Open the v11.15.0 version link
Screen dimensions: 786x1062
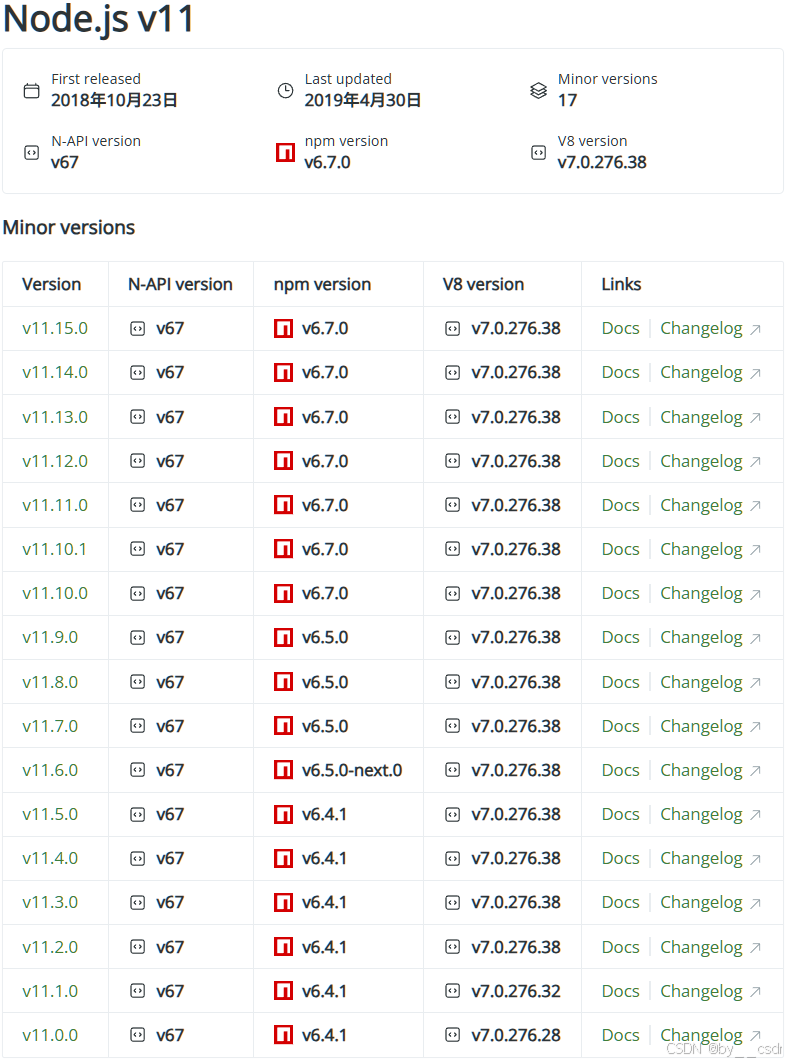[55, 328]
